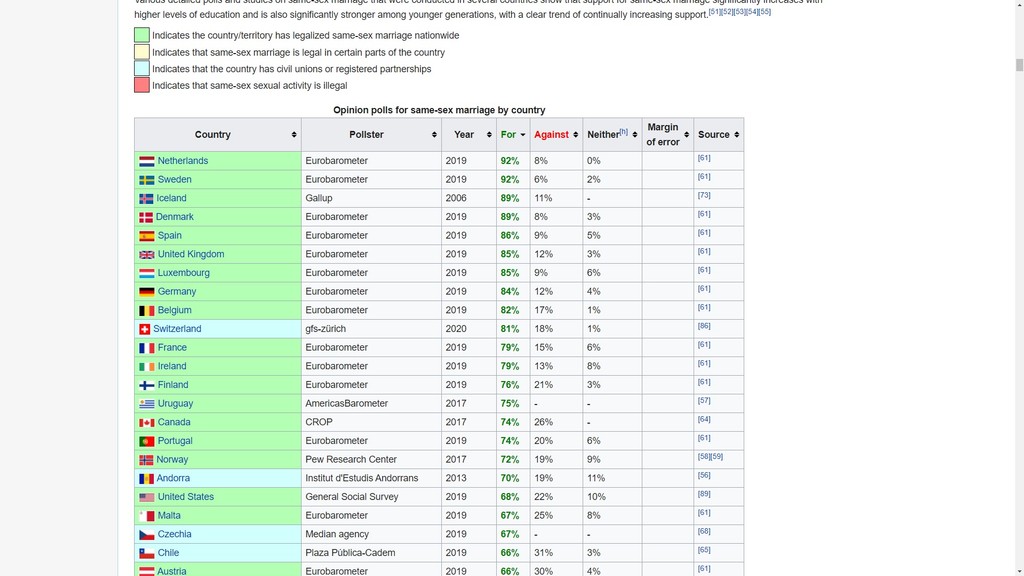Click the Iceland flag icon
This screenshot has height=576, width=1024.
coord(146,198)
